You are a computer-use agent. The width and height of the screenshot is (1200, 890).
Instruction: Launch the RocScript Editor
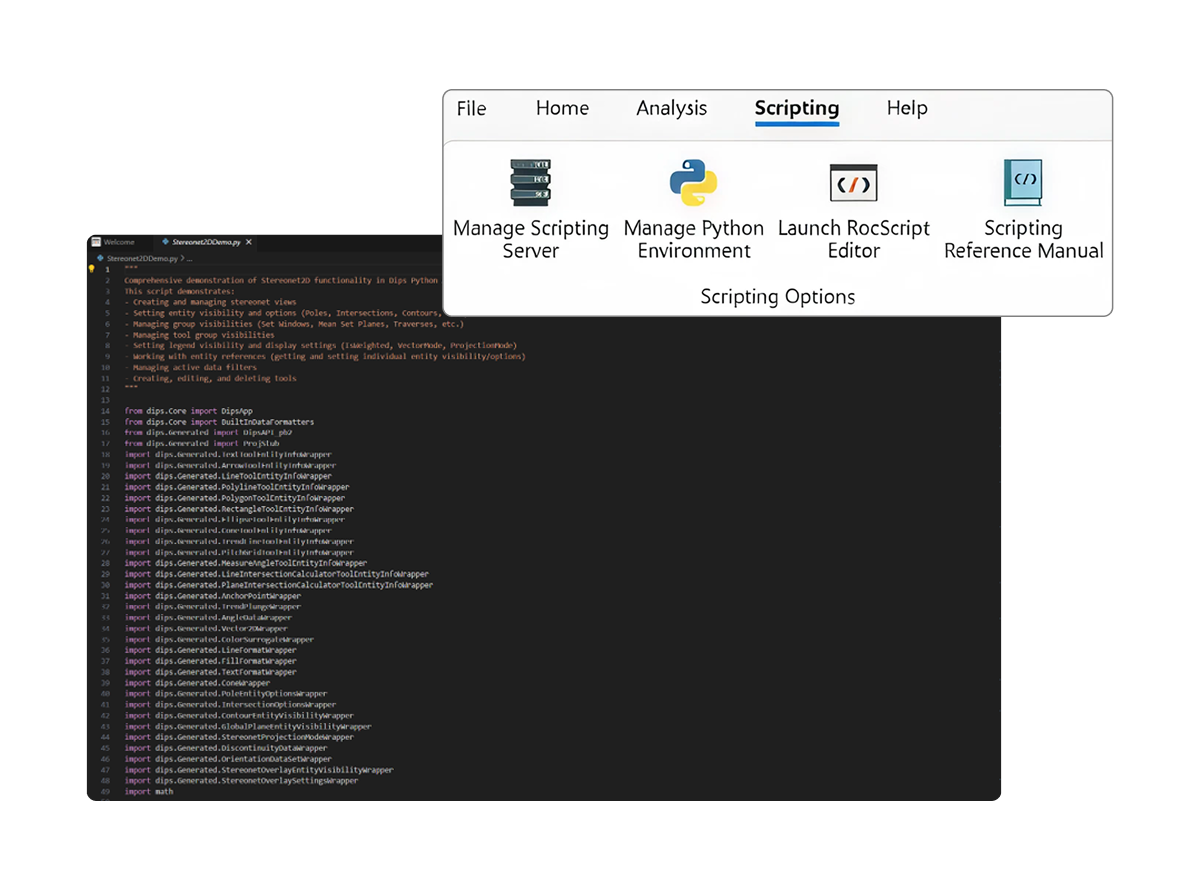coord(853,205)
